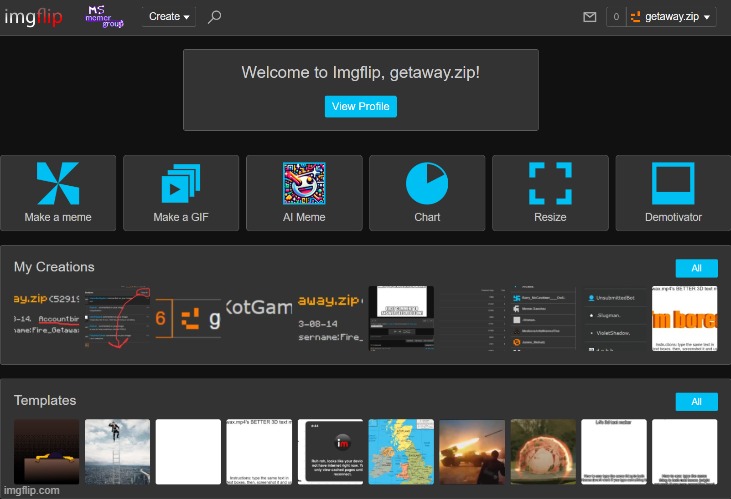Open the Resize tool tile
Viewport: 731px width, 499px height.
click(x=550, y=193)
